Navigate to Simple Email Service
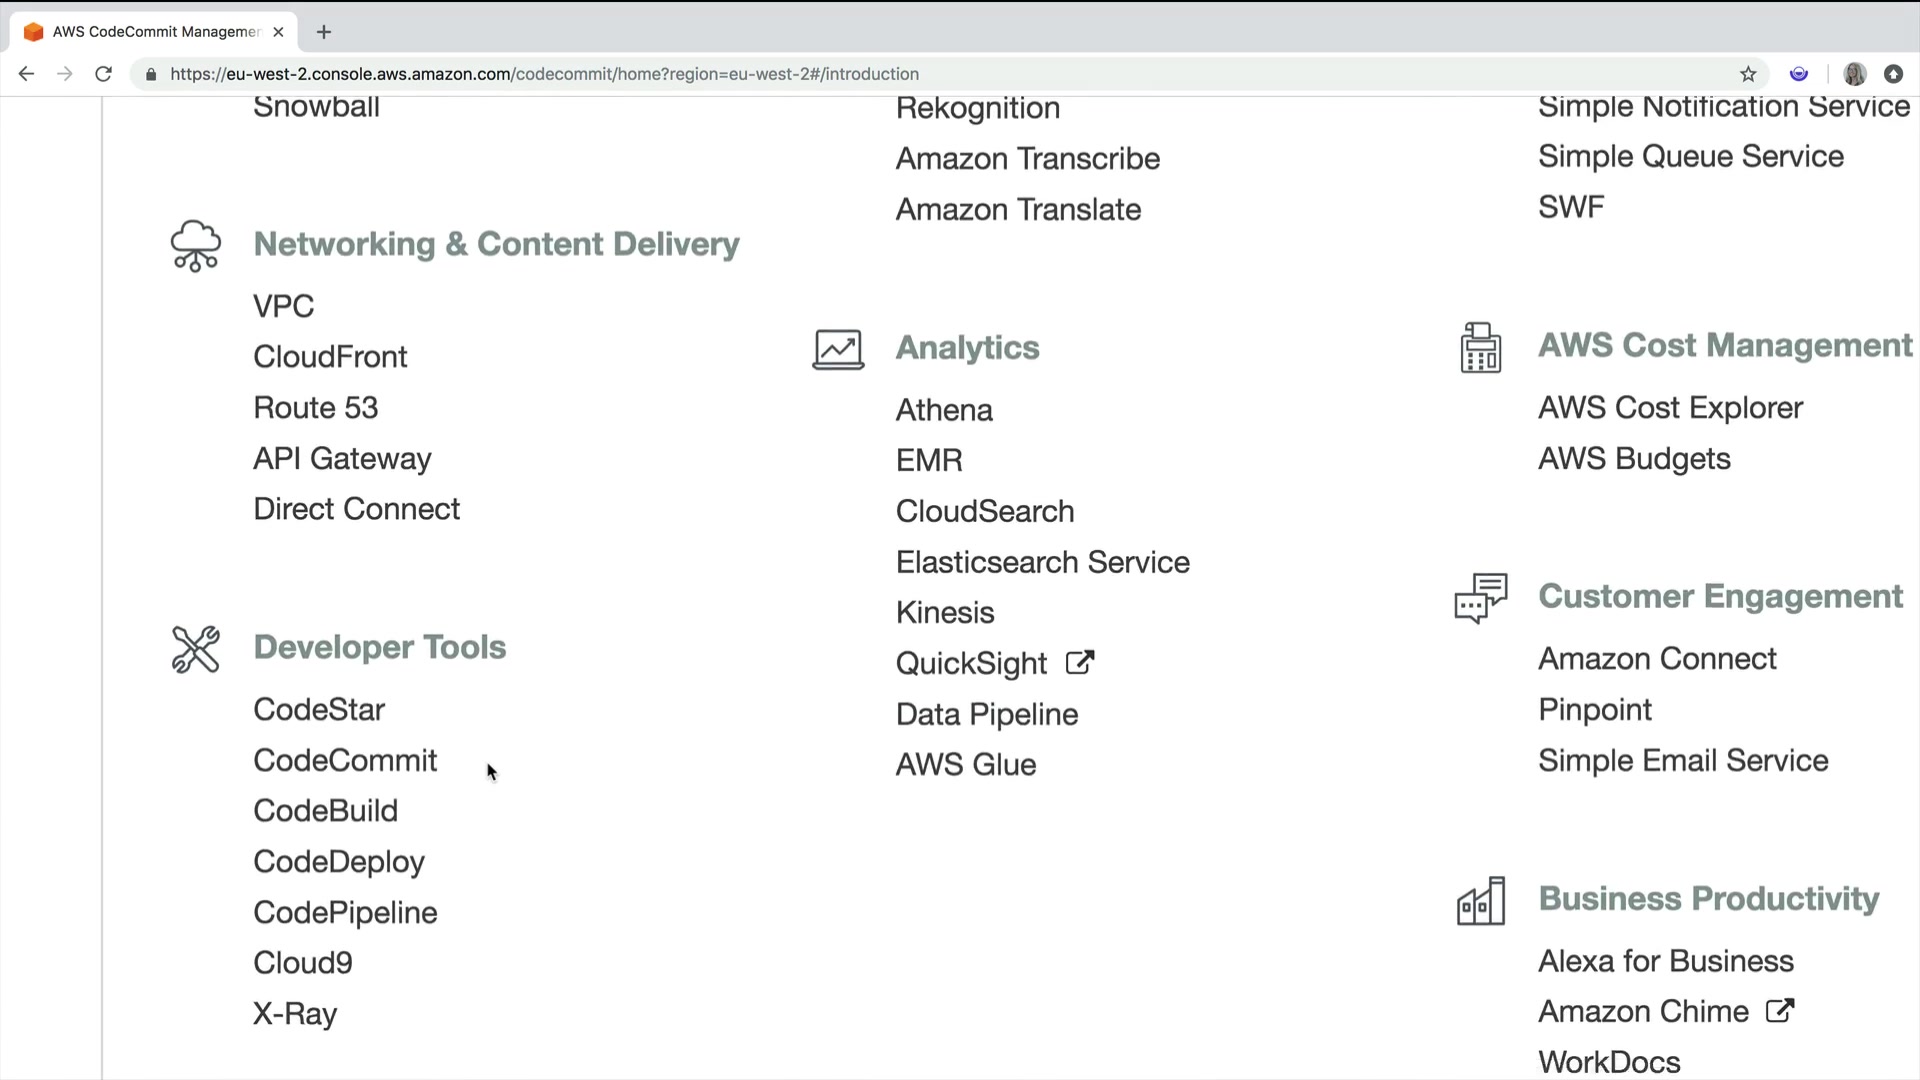The image size is (1920, 1080). (1683, 761)
